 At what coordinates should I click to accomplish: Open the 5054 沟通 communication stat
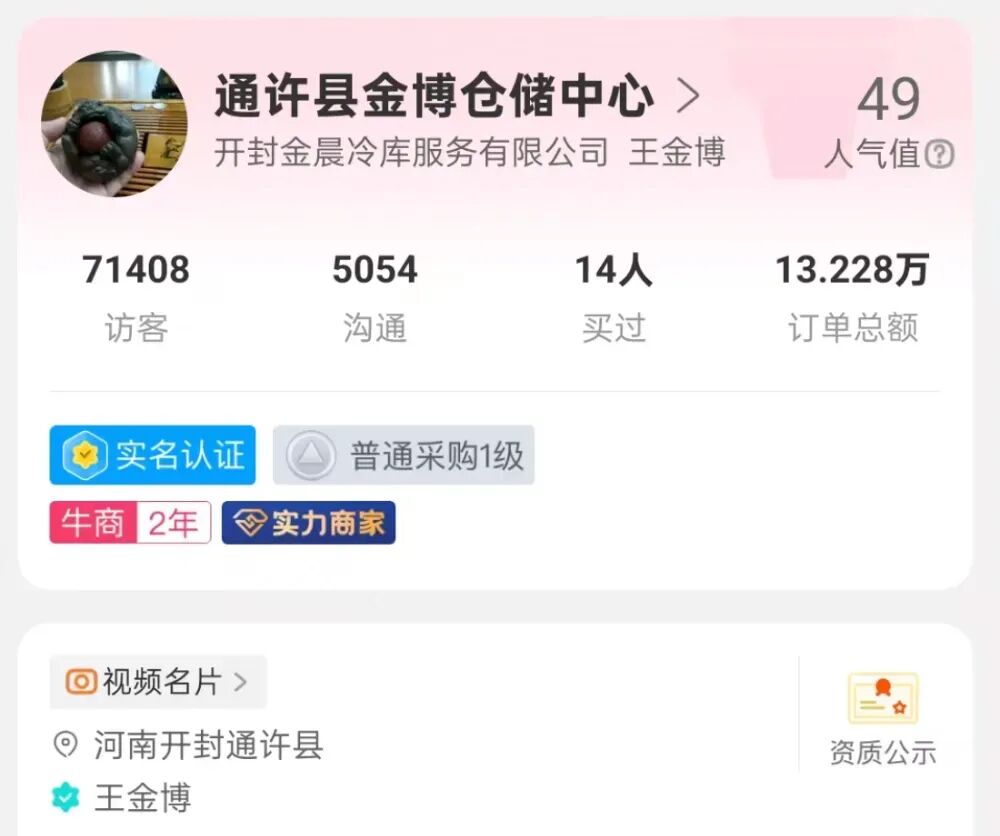(x=375, y=298)
